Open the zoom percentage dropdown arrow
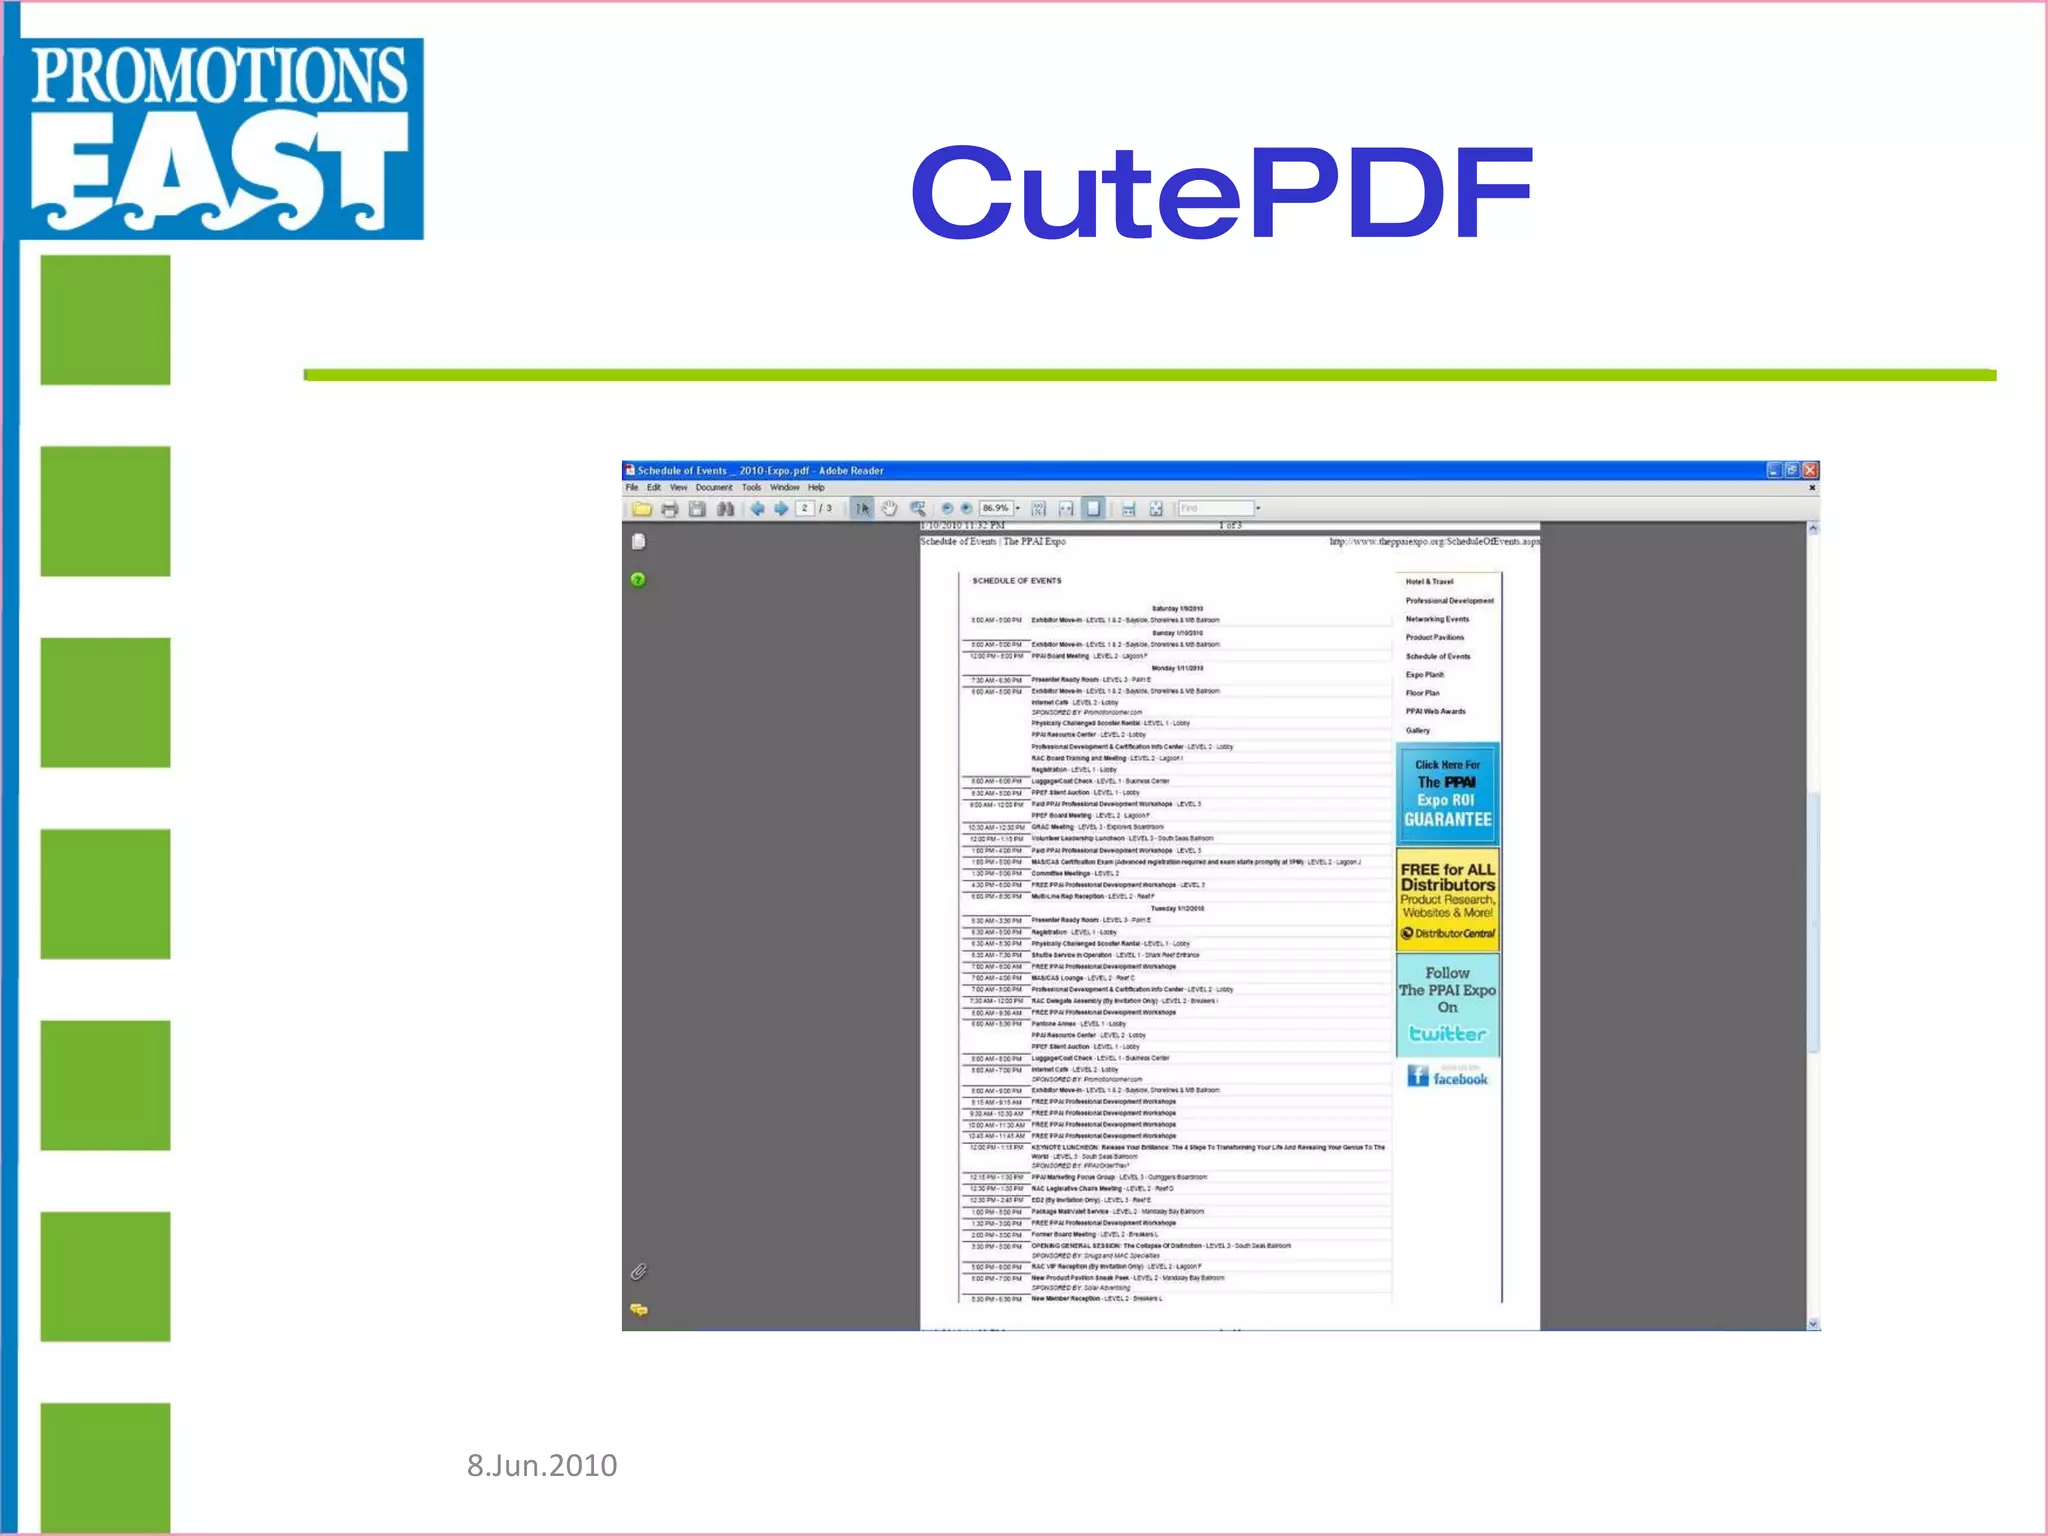 click(1018, 509)
